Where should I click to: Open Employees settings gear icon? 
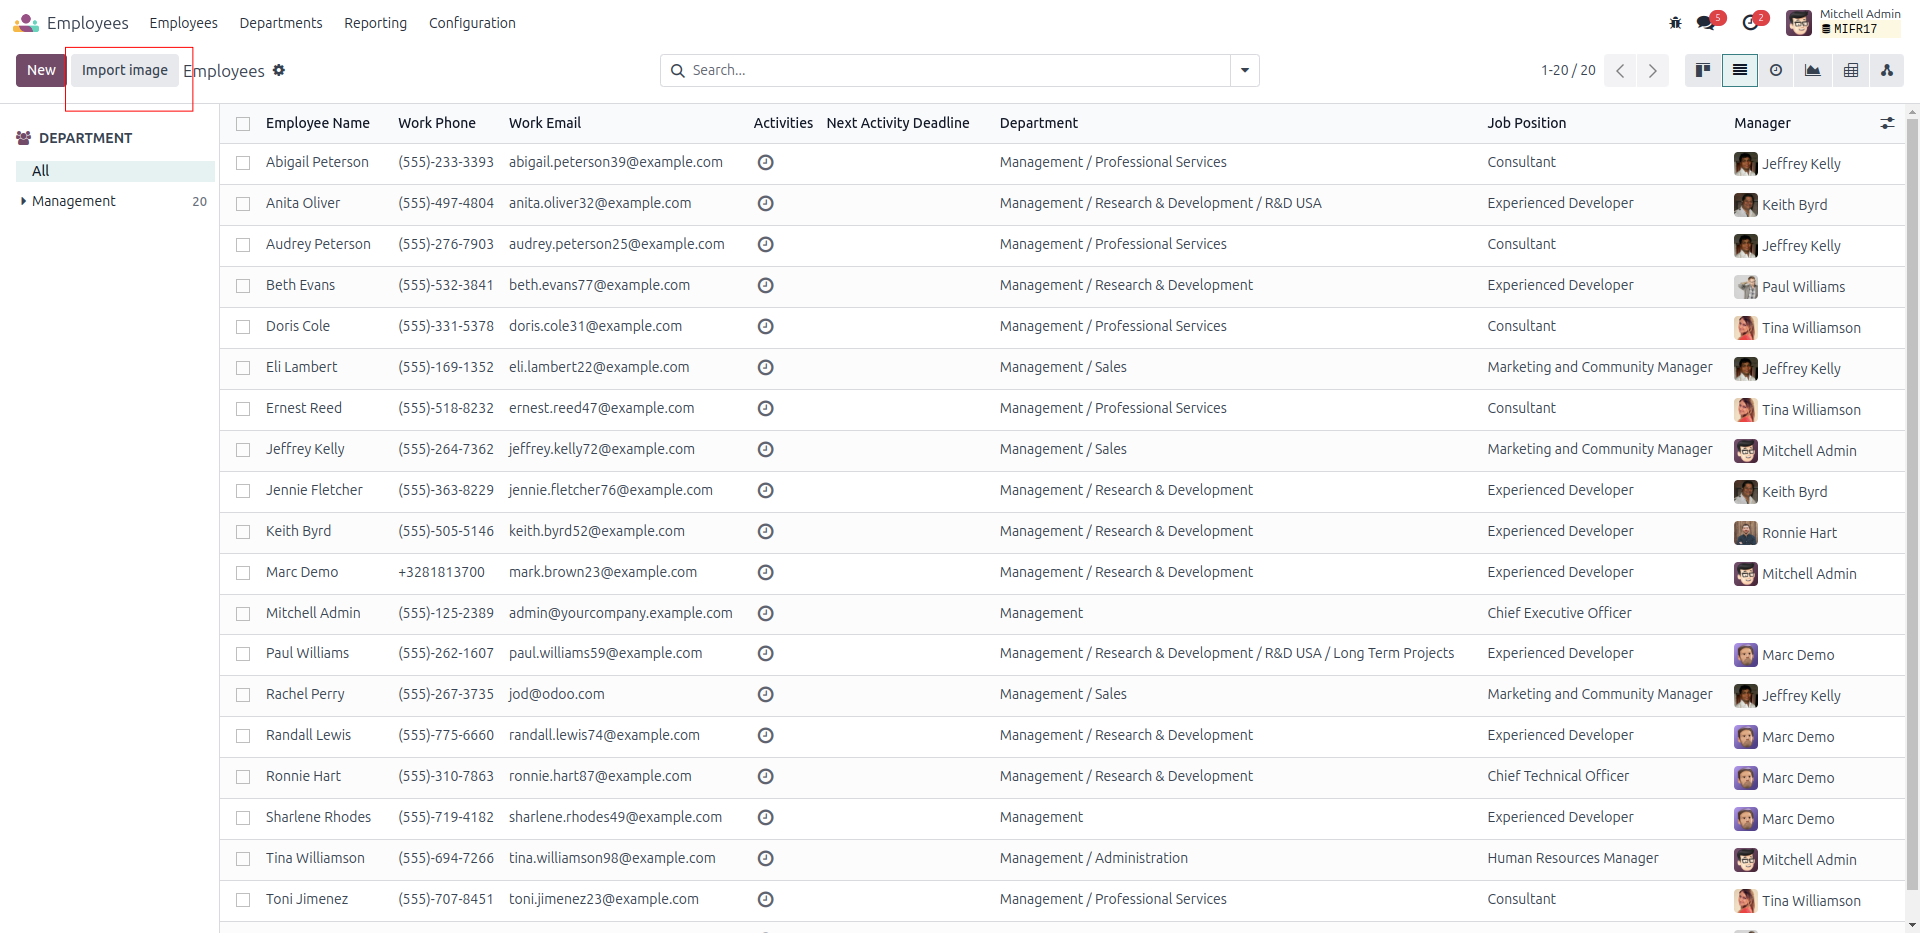click(x=279, y=70)
